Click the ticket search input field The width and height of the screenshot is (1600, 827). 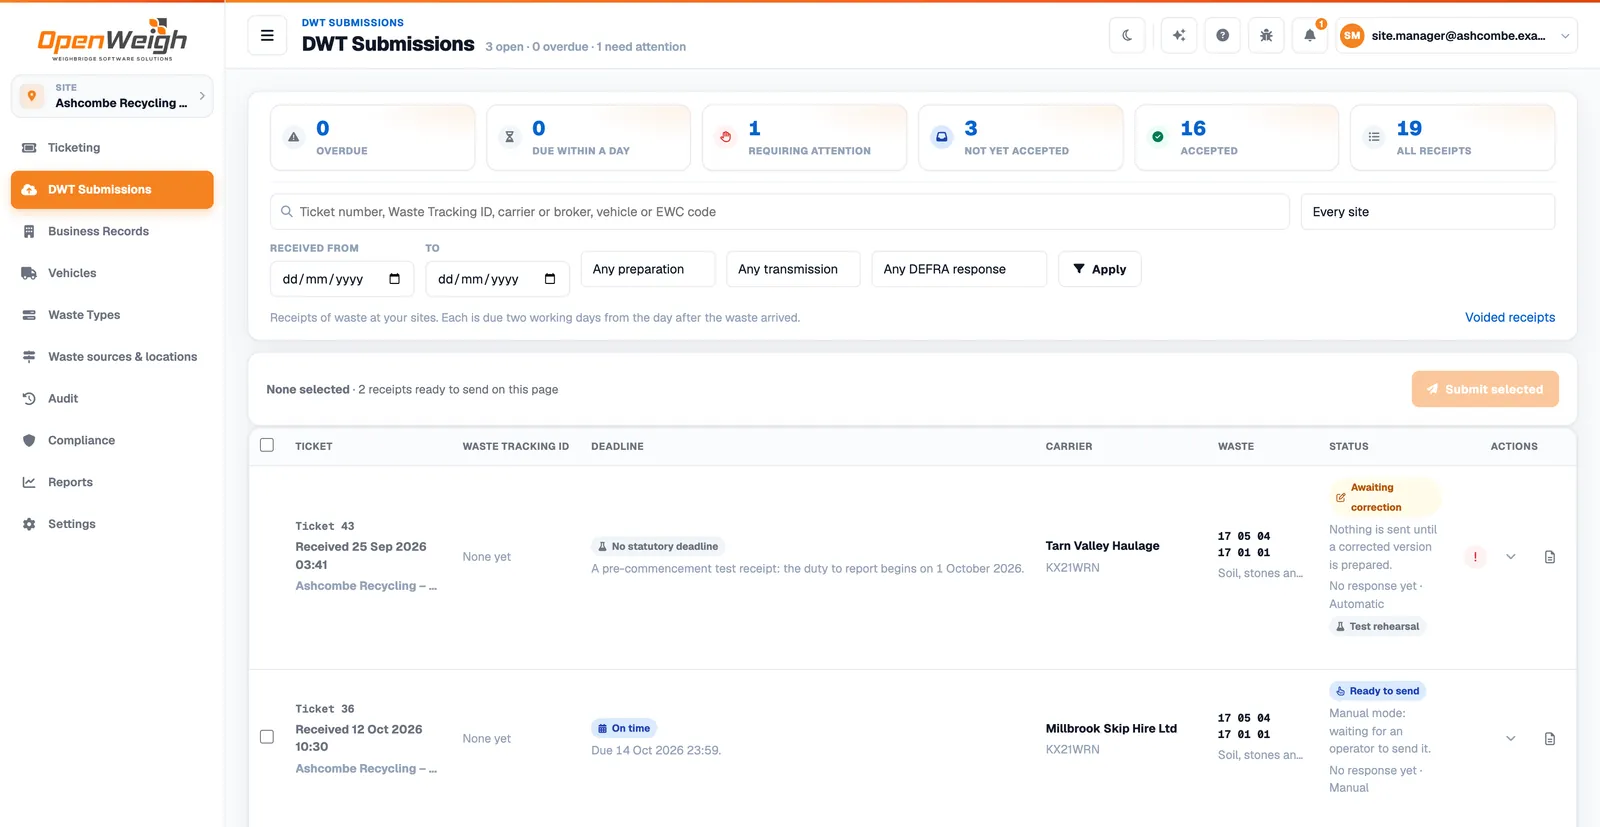779,212
